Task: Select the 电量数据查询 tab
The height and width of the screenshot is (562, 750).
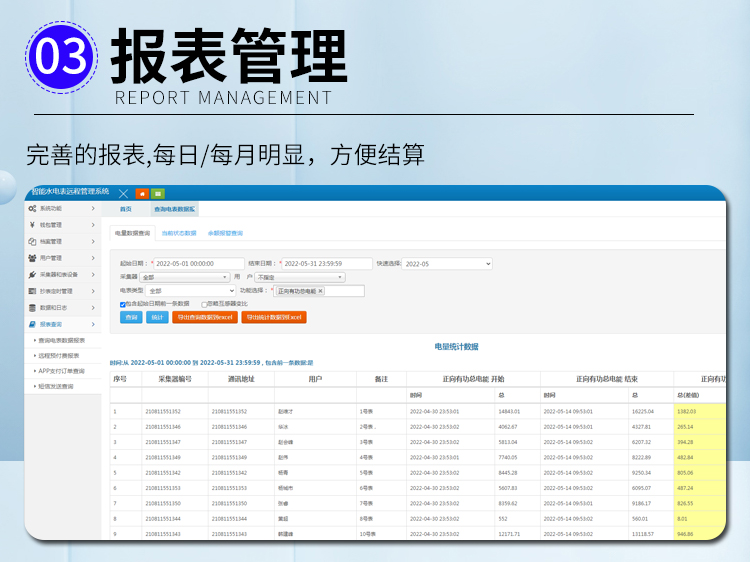Action: pos(132,233)
